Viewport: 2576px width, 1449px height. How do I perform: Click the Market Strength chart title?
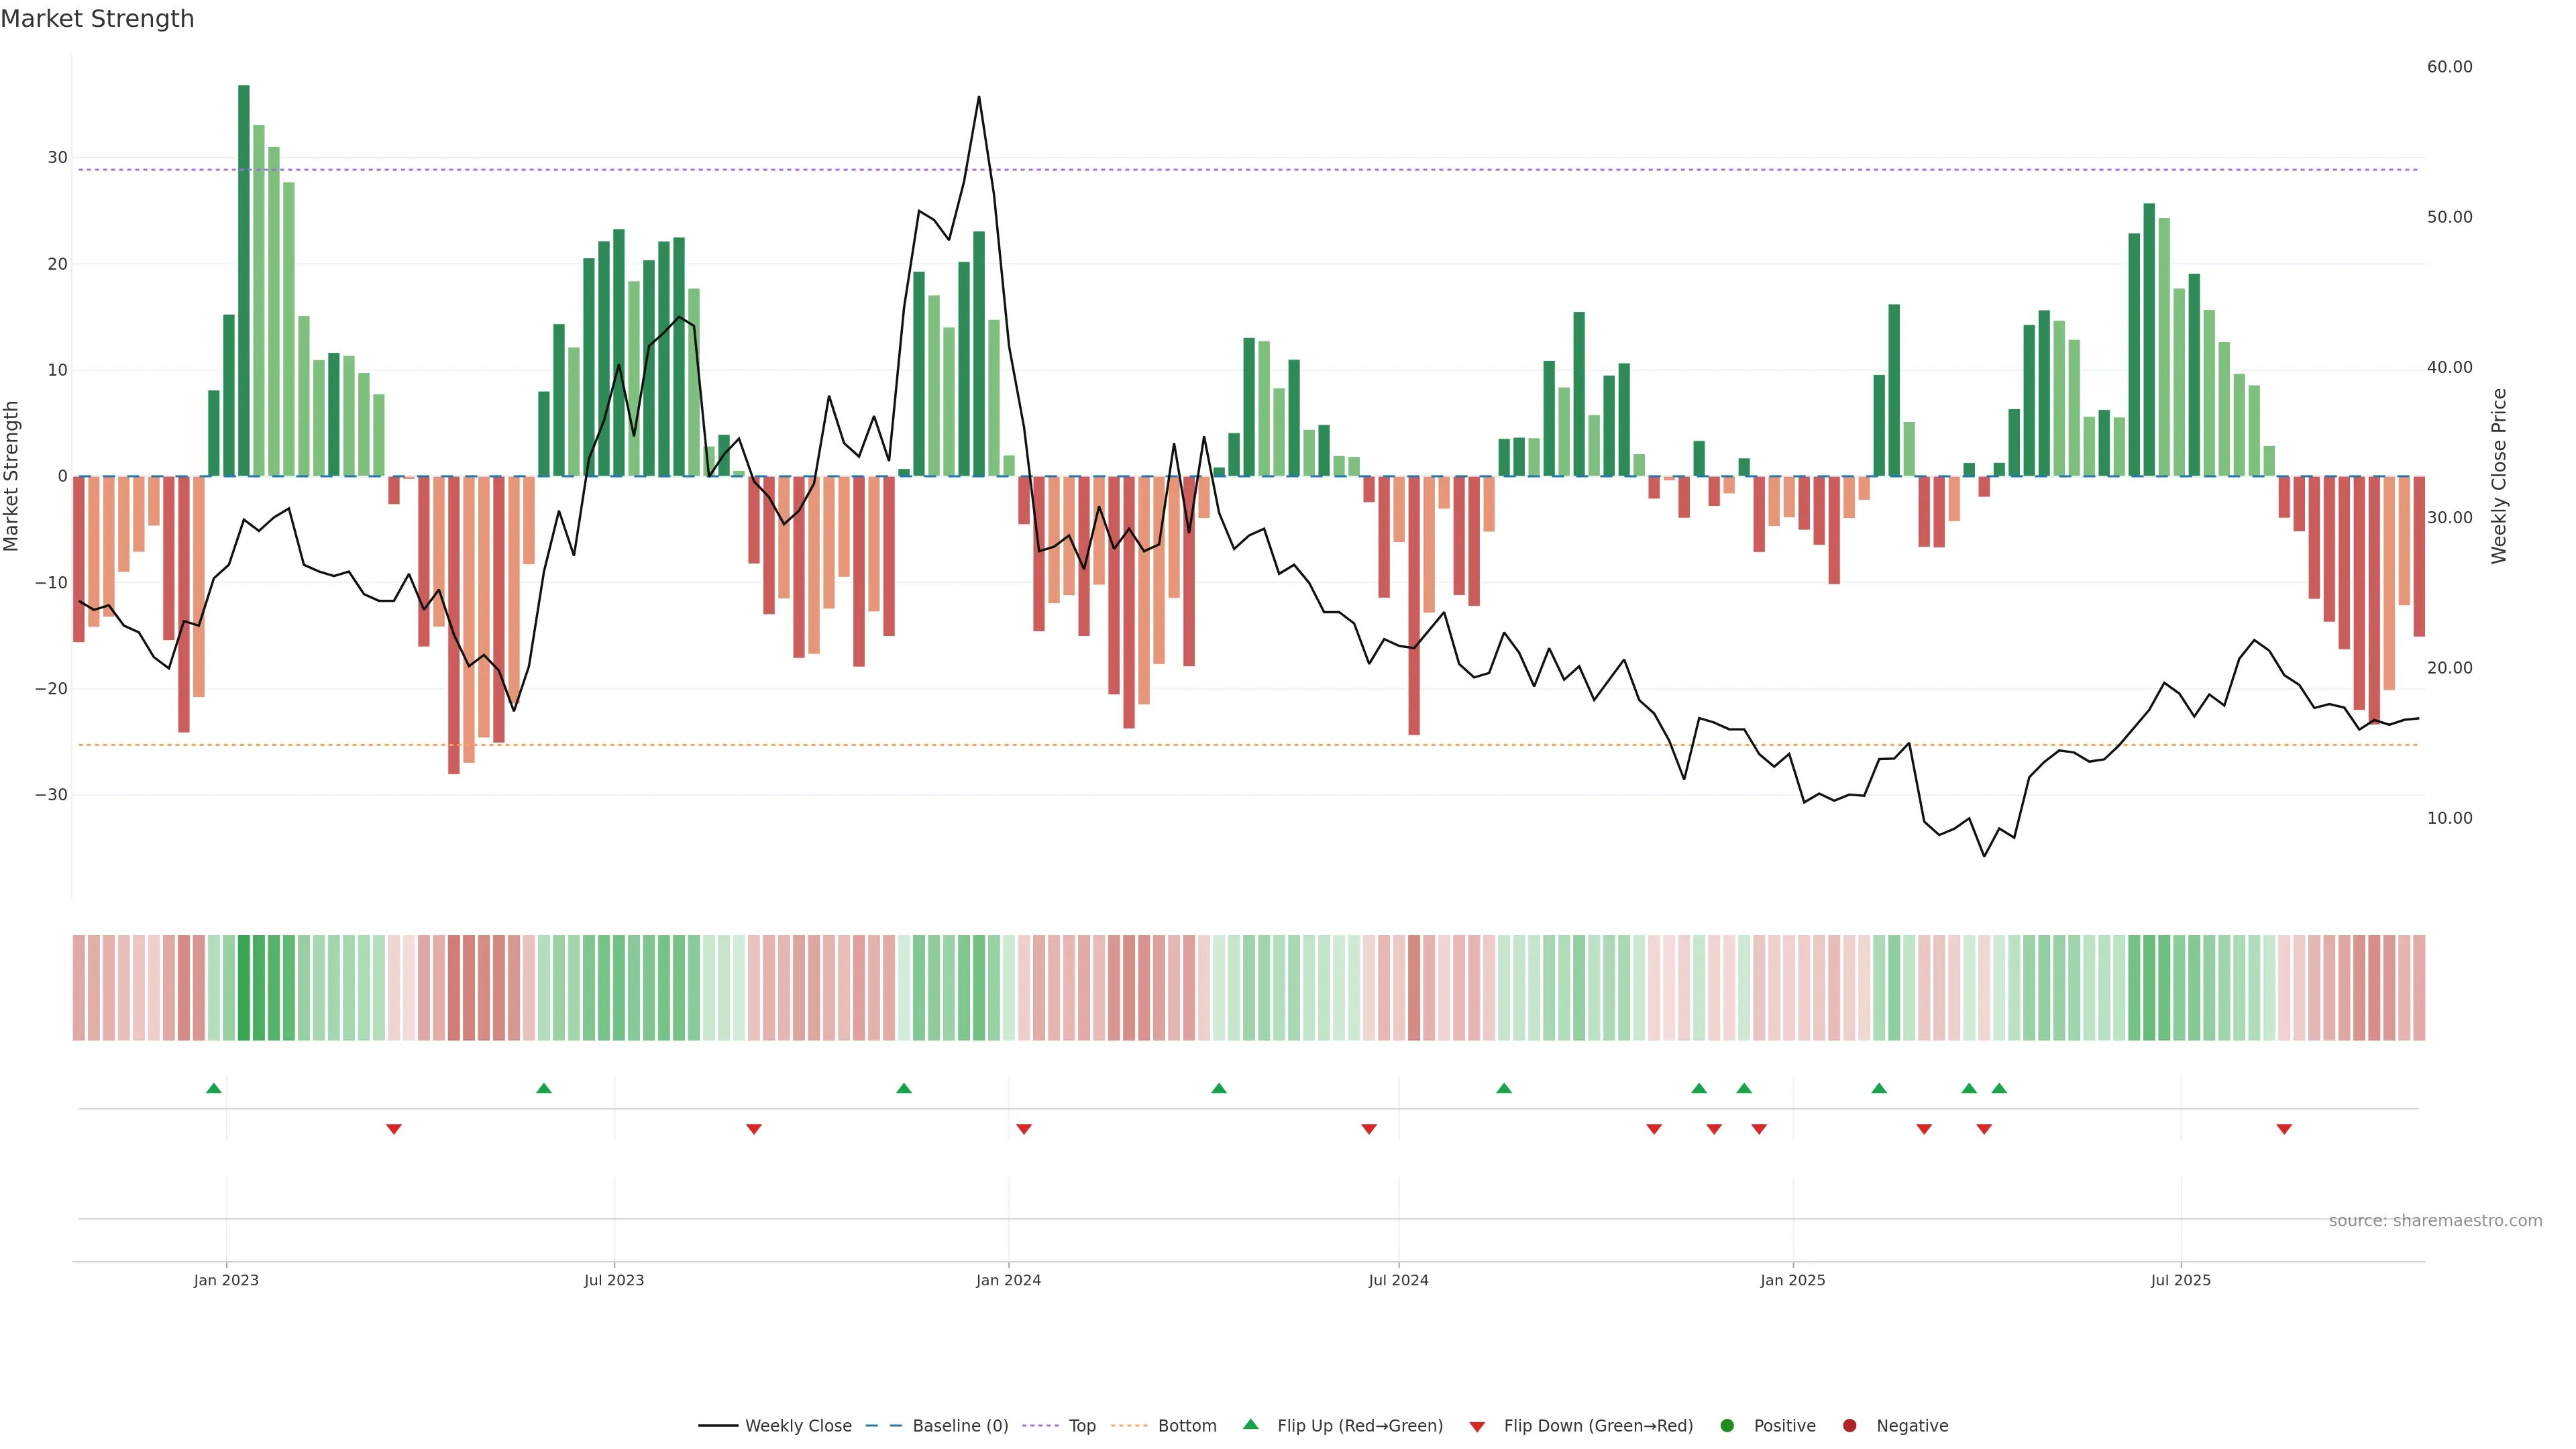97,19
